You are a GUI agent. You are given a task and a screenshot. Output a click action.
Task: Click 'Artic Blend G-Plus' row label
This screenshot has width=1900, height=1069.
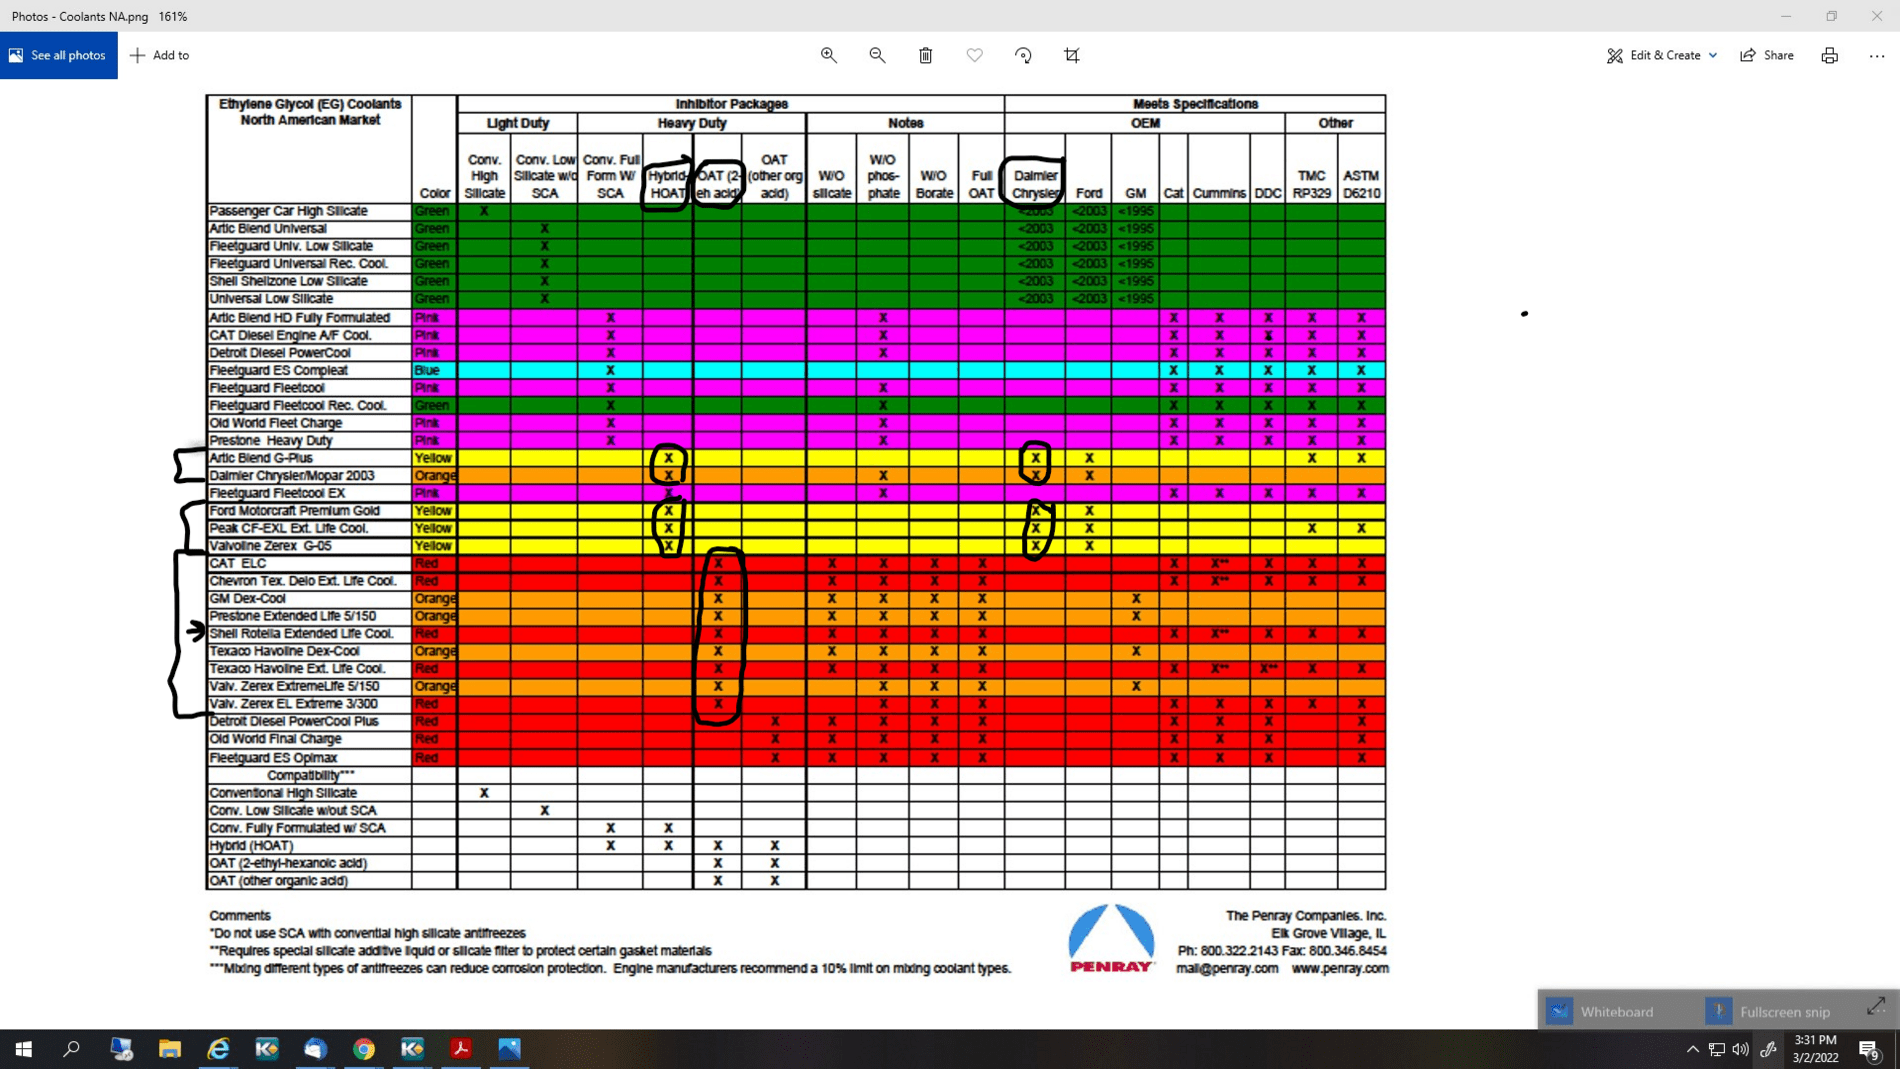(x=261, y=458)
